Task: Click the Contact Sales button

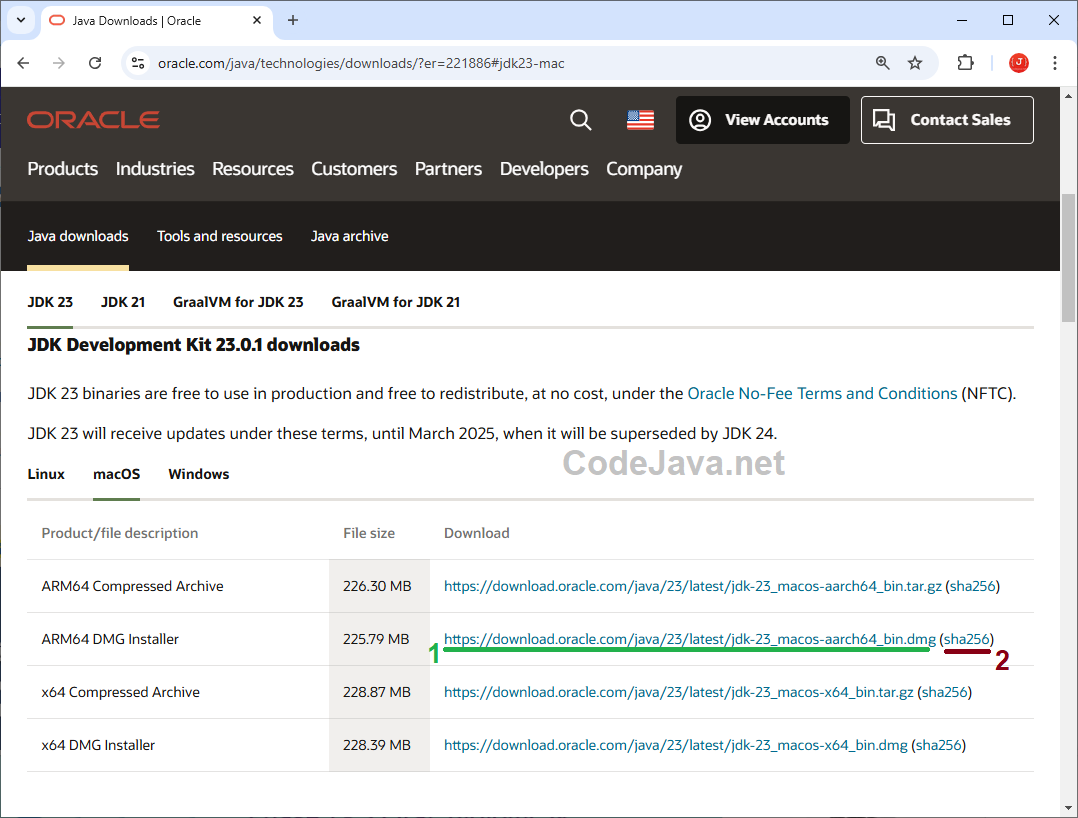Action: (947, 120)
